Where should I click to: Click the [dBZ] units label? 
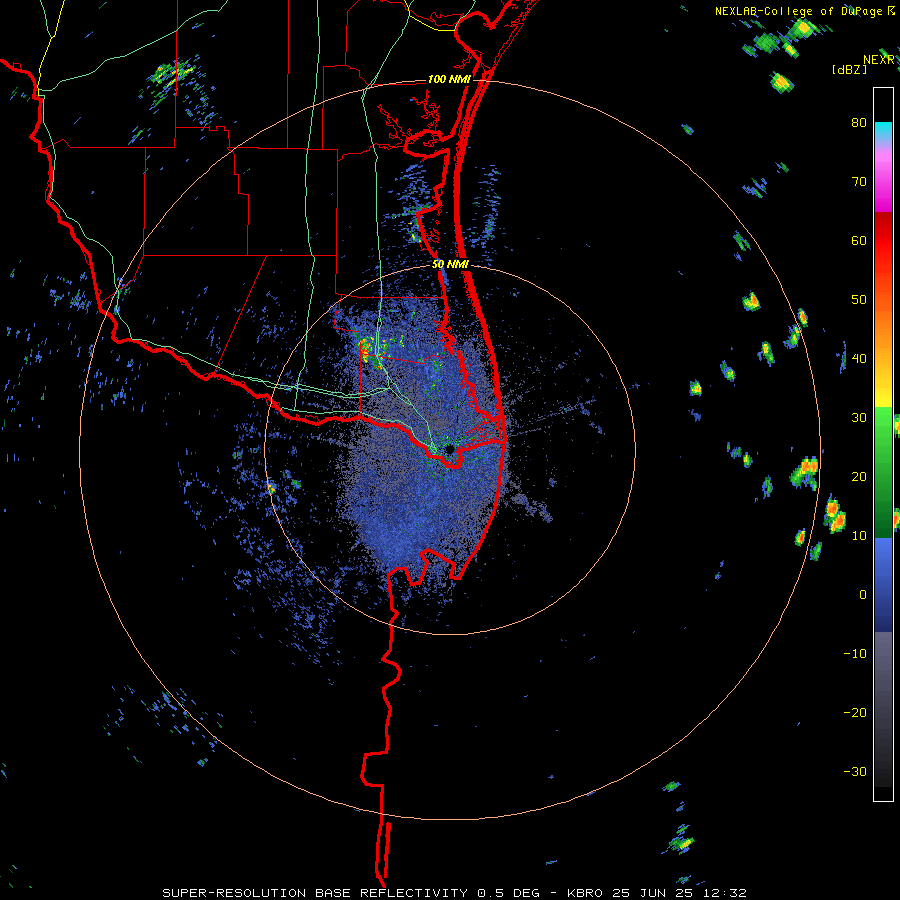(x=849, y=69)
